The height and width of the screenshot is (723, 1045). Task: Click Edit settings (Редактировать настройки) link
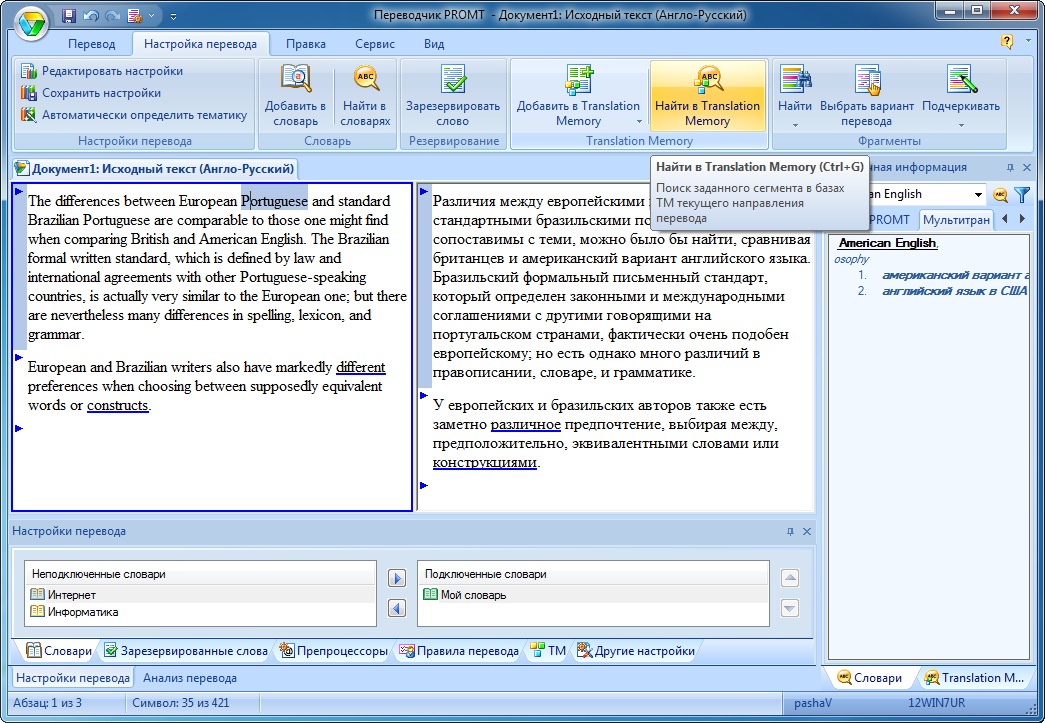(112, 71)
